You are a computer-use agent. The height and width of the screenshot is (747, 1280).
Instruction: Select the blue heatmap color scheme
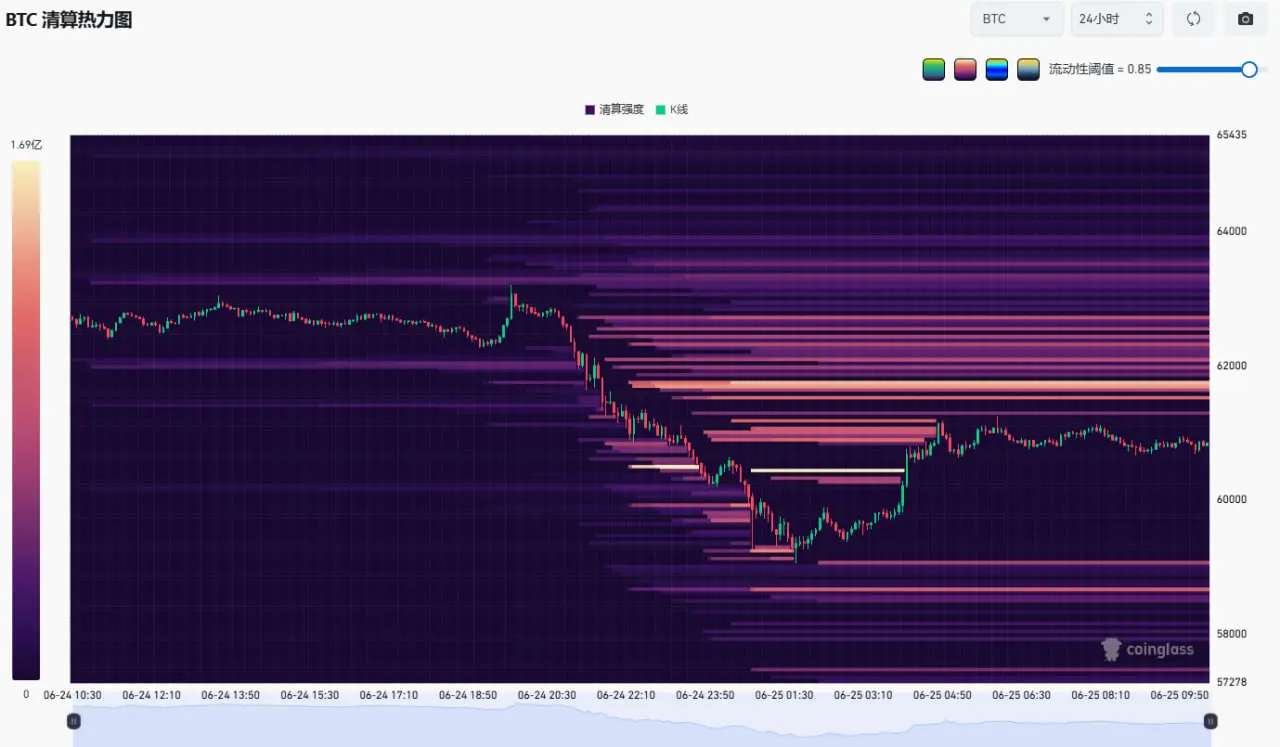997,69
